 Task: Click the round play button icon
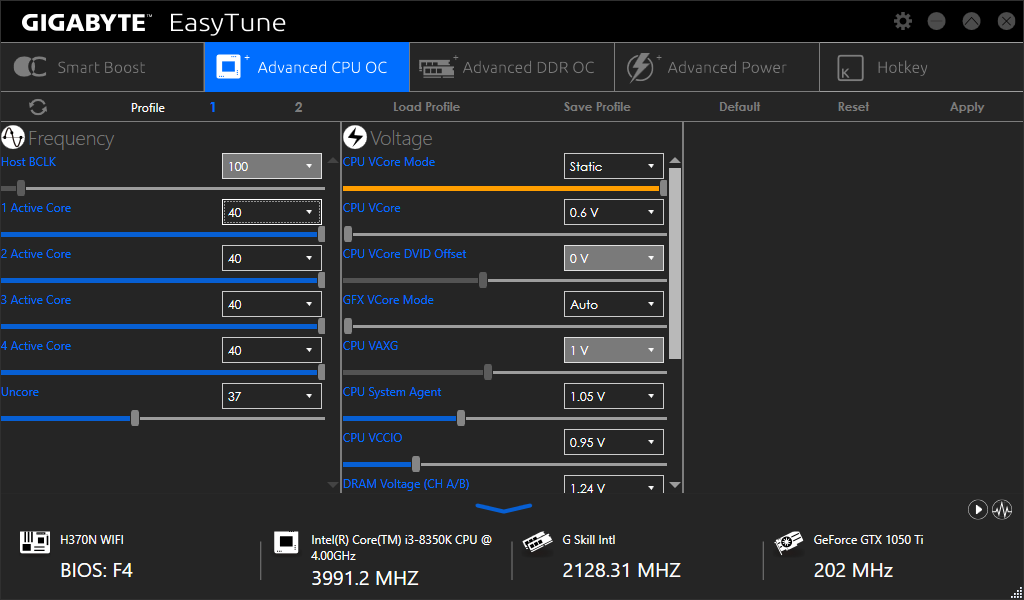click(x=977, y=509)
